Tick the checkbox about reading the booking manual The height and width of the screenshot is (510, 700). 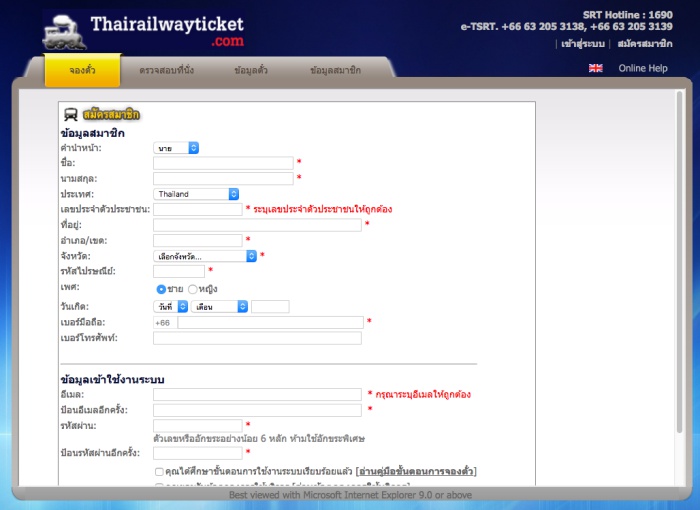(x=159, y=472)
